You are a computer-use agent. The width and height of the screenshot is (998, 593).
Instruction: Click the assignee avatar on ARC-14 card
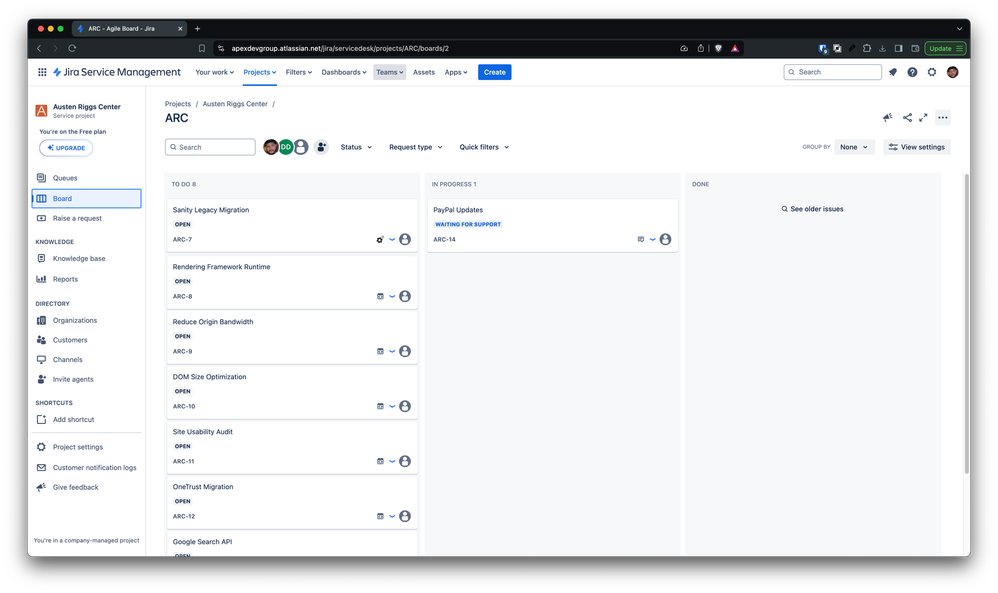click(x=665, y=240)
